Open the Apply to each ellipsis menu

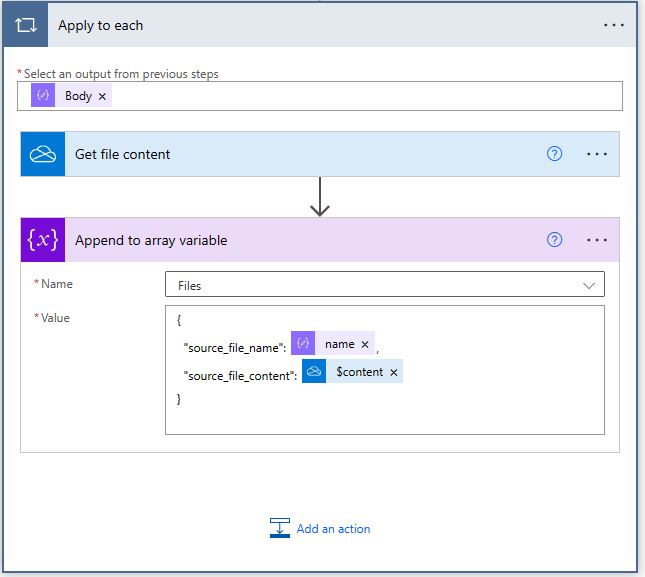[x=613, y=26]
